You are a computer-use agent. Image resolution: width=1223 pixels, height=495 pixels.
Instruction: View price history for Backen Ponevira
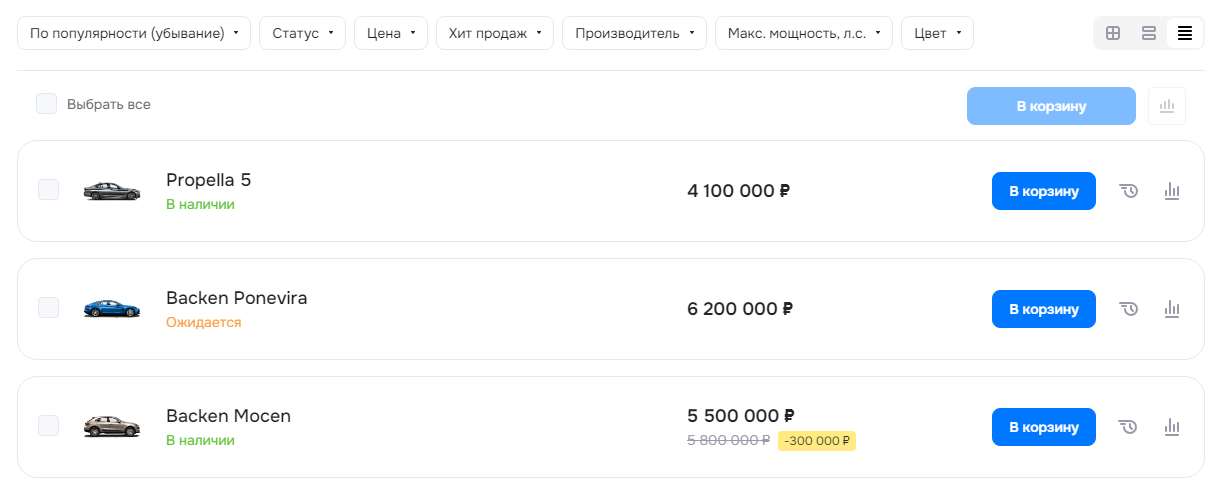click(x=1129, y=309)
